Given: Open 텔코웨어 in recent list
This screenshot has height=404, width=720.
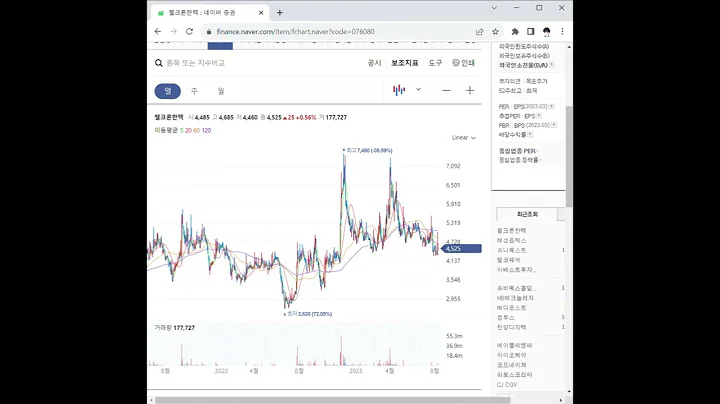Looking at the screenshot, I should point(508,260).
